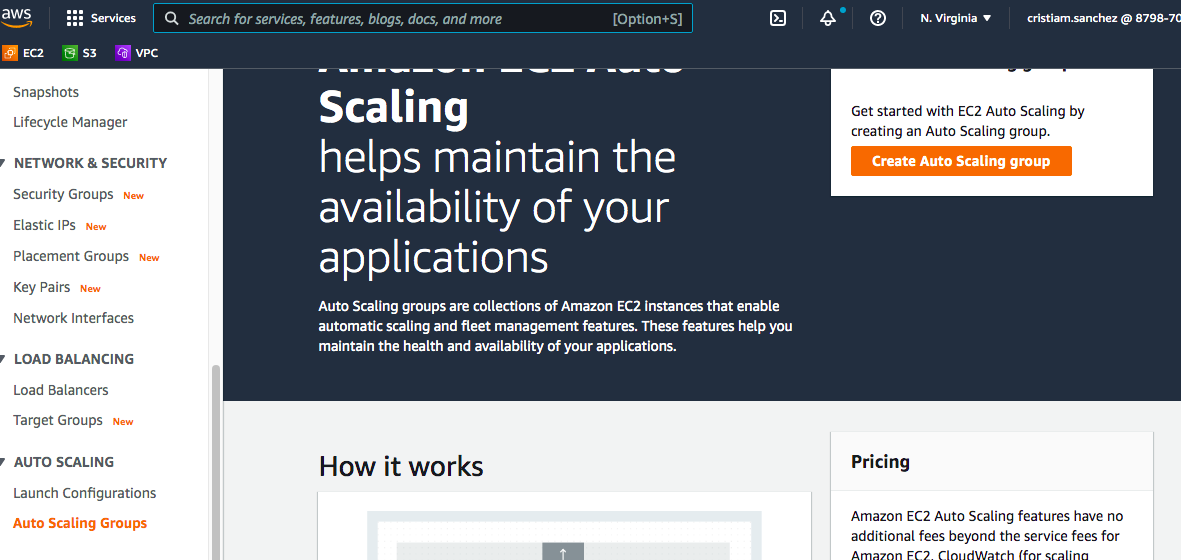Click the help question mark icon
Viewport: 1181px width, 560px height.
tap(878, 18)
